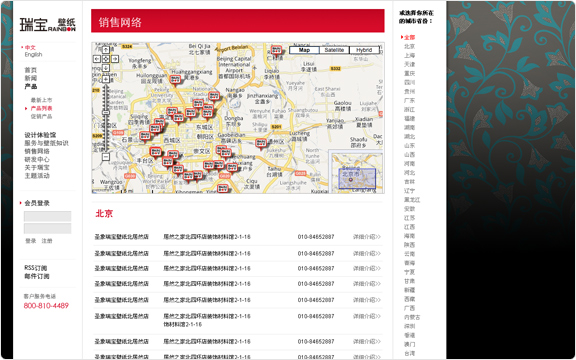Click the store marker near Huilongguan
Screen dimensions: 576x360
click(175, 80)
